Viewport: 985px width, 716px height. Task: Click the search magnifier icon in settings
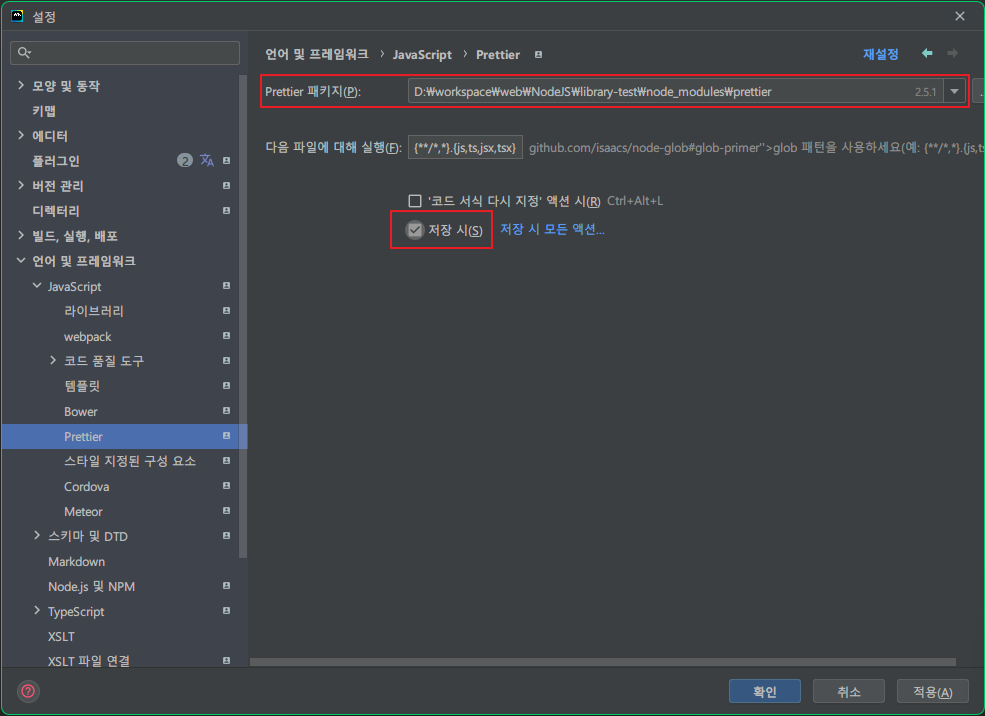24,53
